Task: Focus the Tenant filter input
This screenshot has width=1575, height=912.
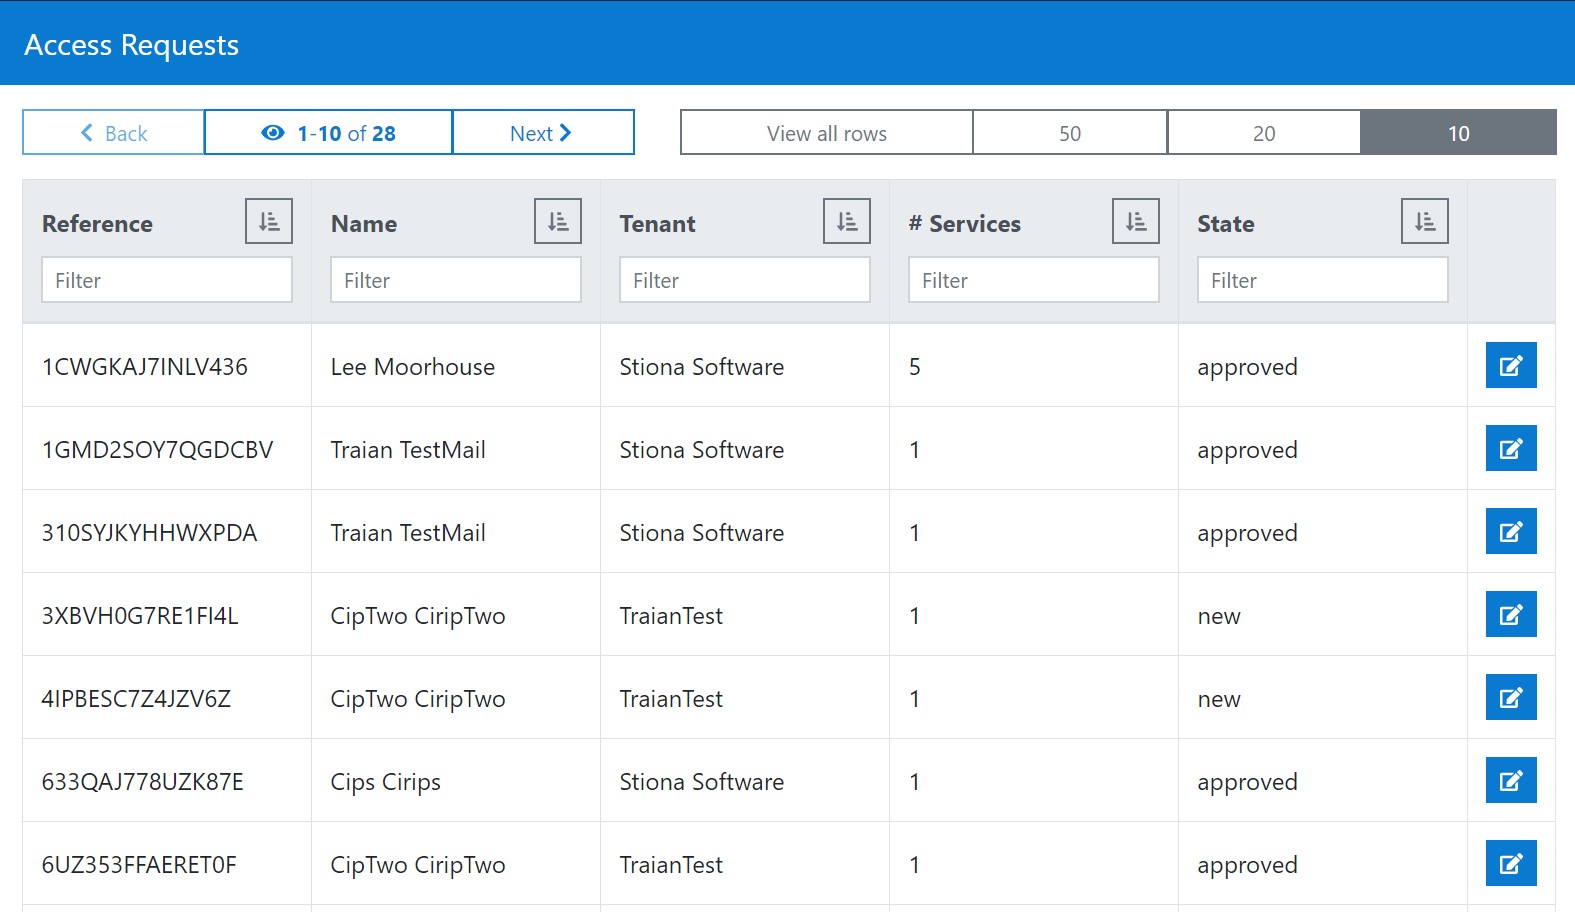Action: click(x=744, y=280)
